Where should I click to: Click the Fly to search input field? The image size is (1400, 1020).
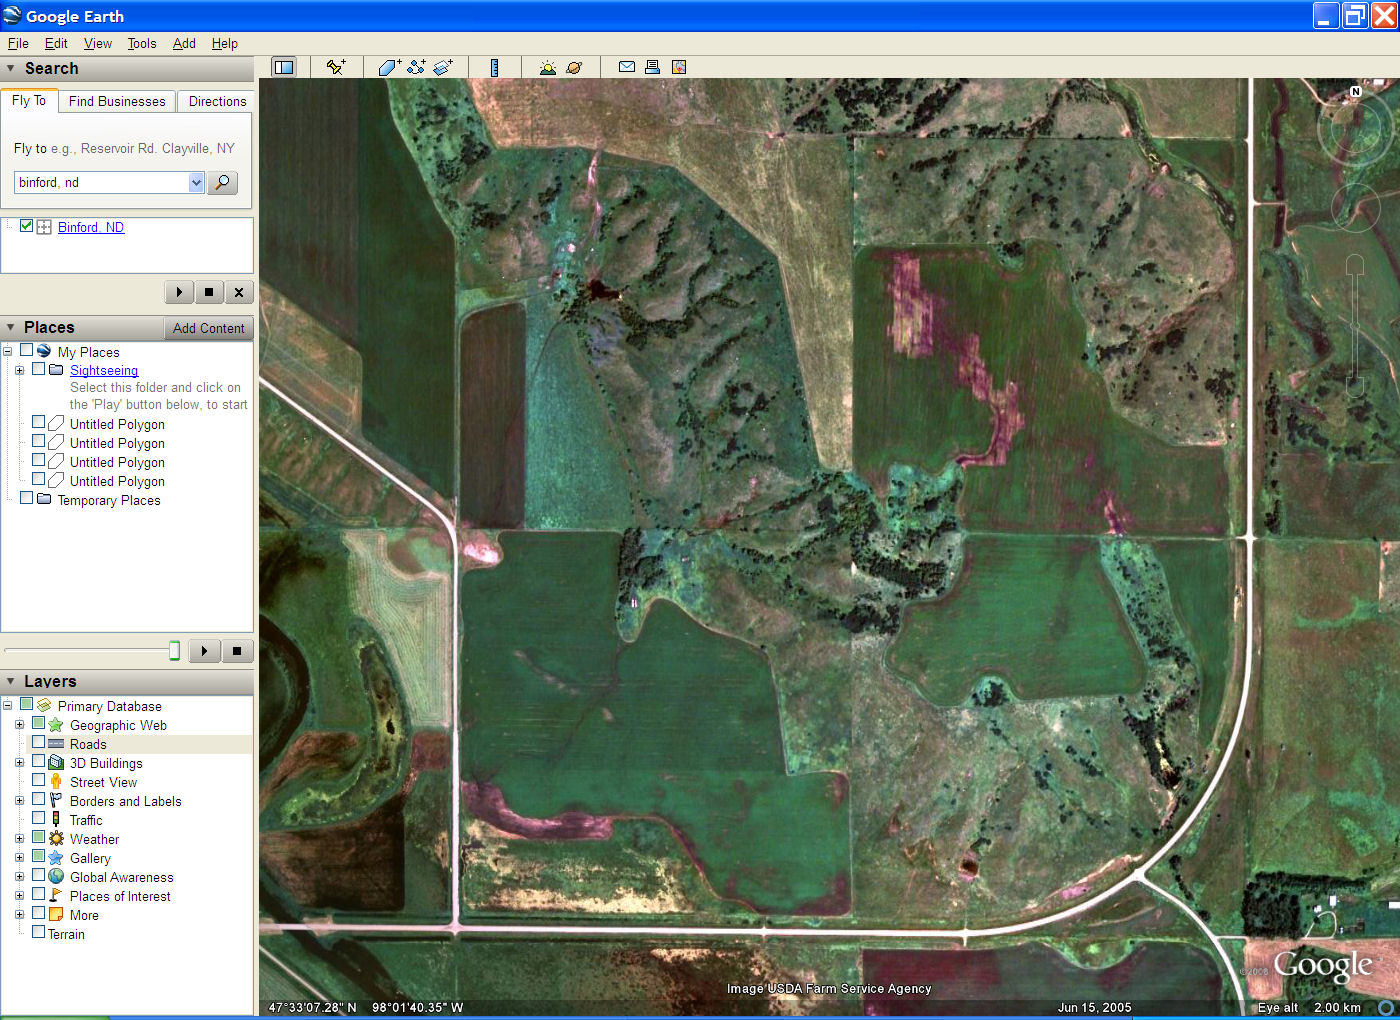click(102, 182)
